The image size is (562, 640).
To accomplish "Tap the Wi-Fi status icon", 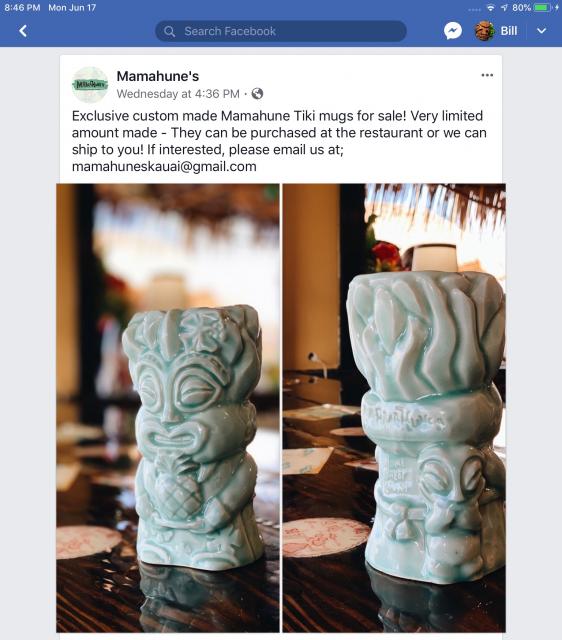I will click(491, 7).
